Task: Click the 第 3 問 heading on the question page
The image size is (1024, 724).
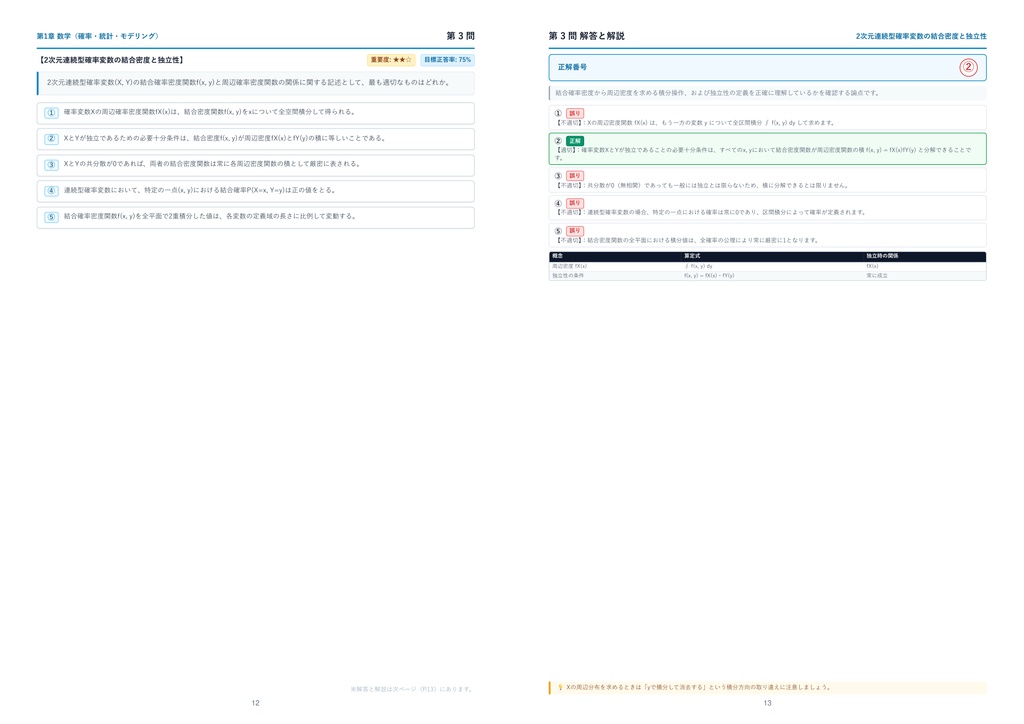Action: point(460,36)
